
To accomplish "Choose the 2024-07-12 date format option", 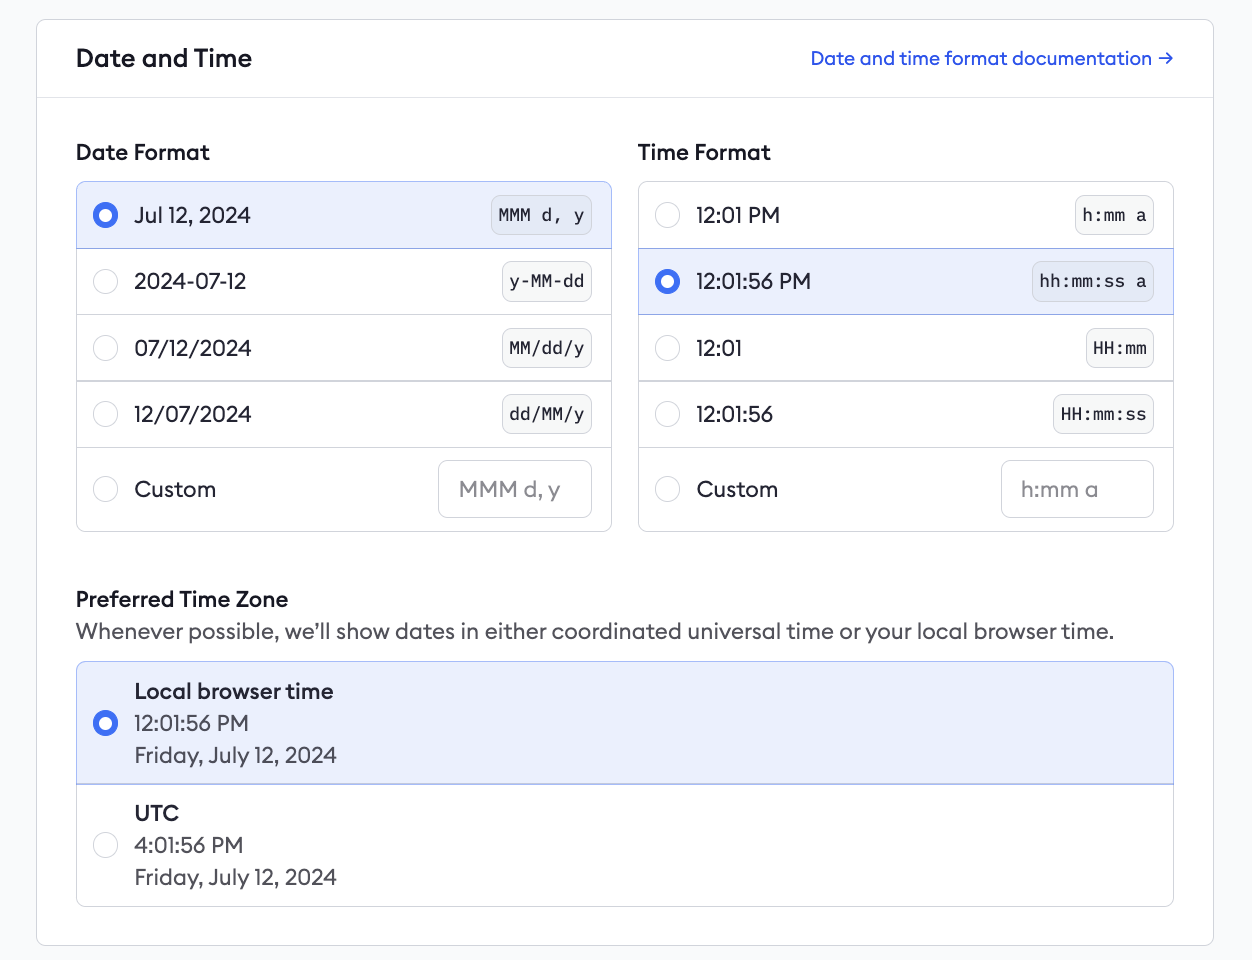I will tap(106, 282).
